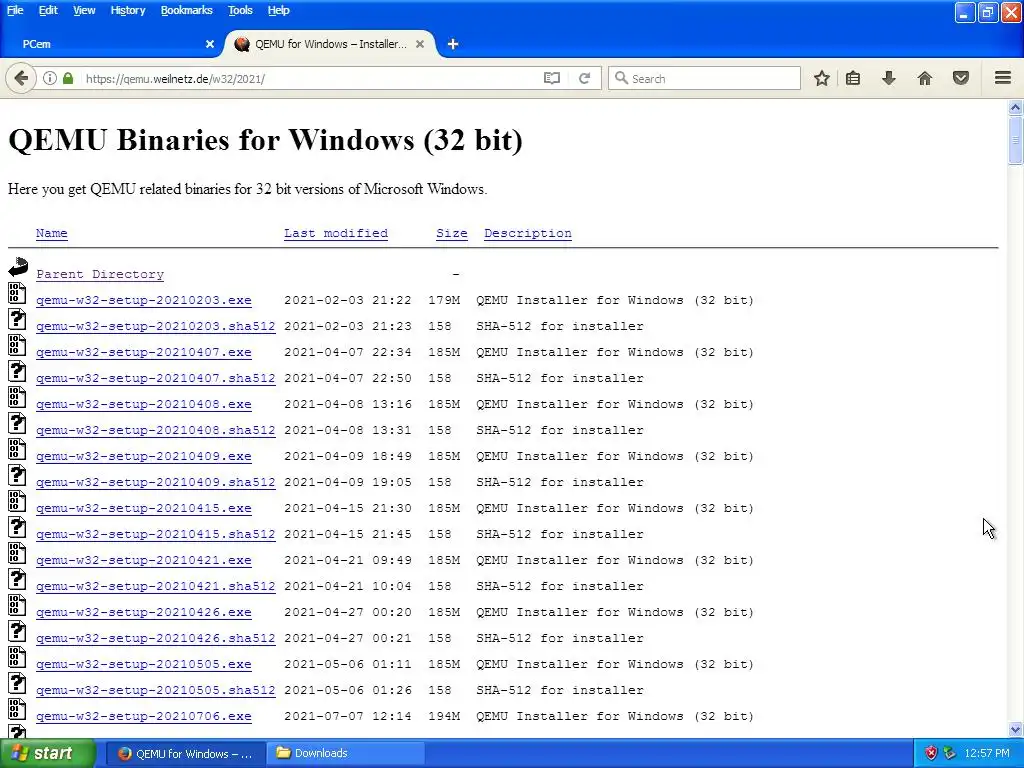This screenshot has width=1024, height=768.
Task: Download qemu-w32-setup-20210706.exe link
Action: pos(144,716)
